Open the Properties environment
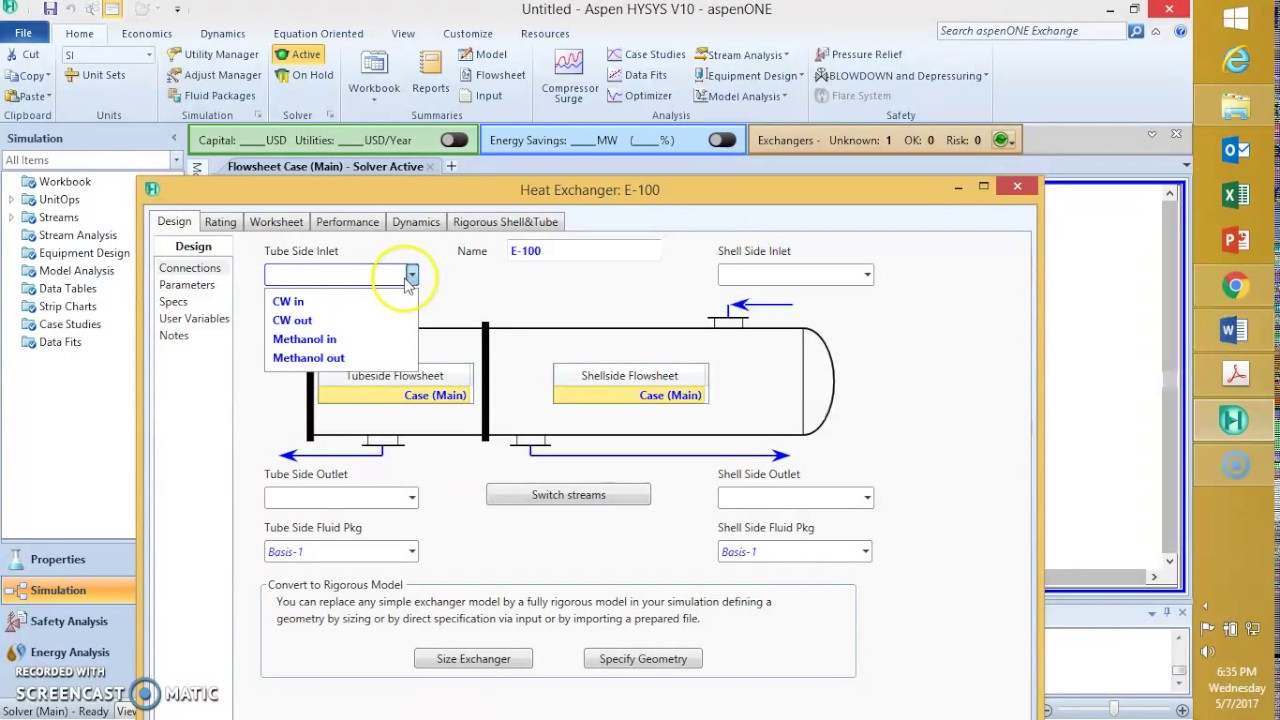This screenshot has height=720, width=1280. click(68, 559)
